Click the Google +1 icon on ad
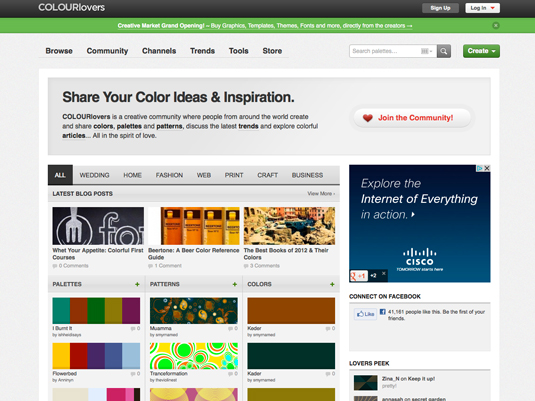Viewport: 535px width, 401px height. coord(359,276)
